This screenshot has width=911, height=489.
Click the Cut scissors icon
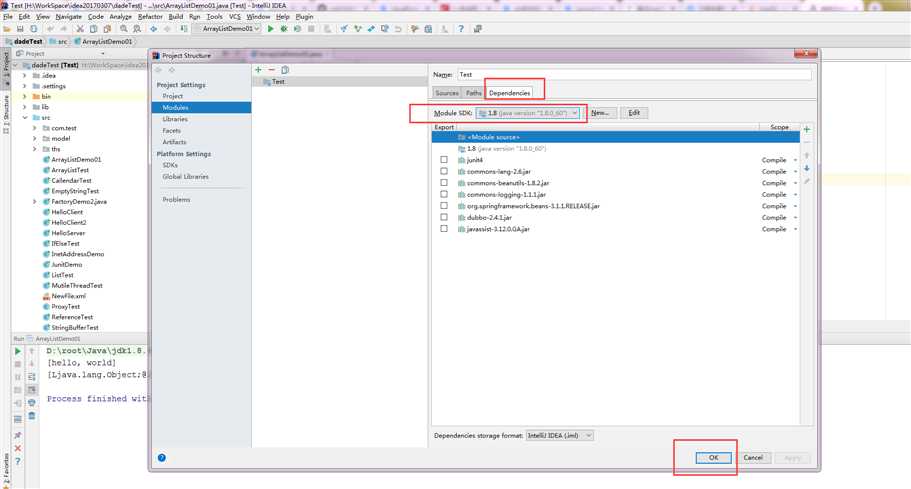pyautogui.click(x=80, y=28)
